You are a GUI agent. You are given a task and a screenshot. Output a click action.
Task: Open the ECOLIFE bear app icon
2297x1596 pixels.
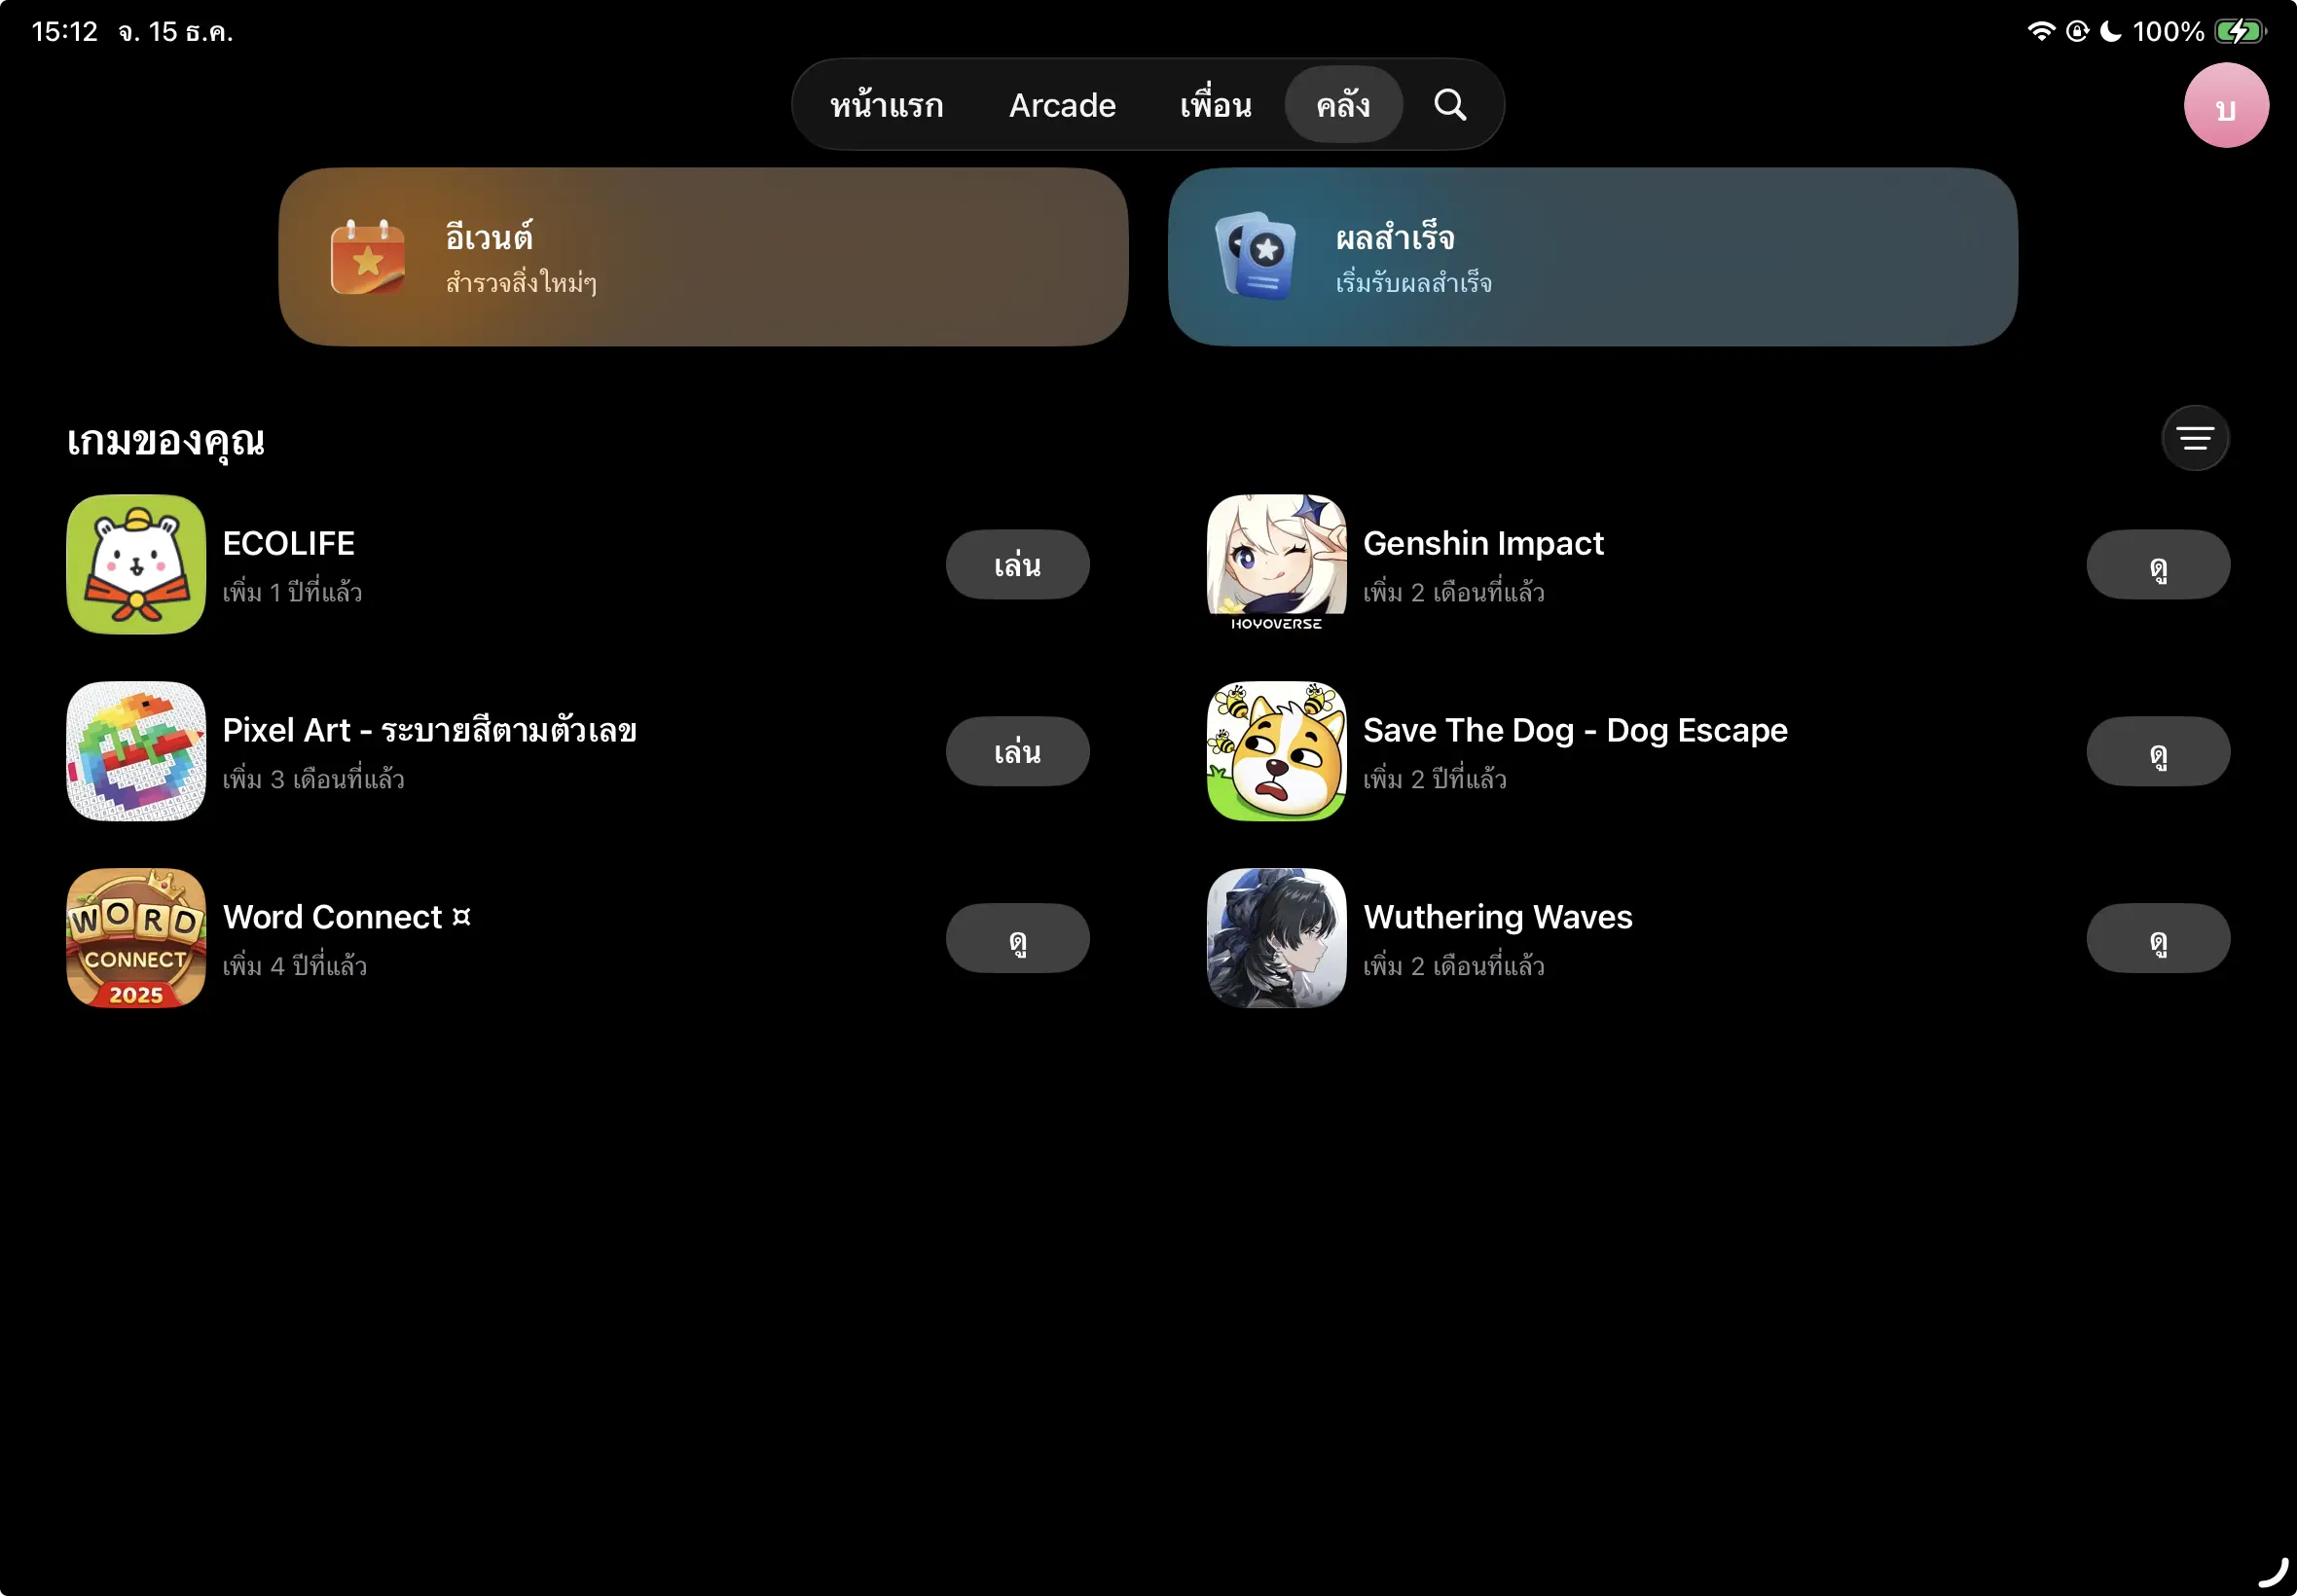click(136, 564)
